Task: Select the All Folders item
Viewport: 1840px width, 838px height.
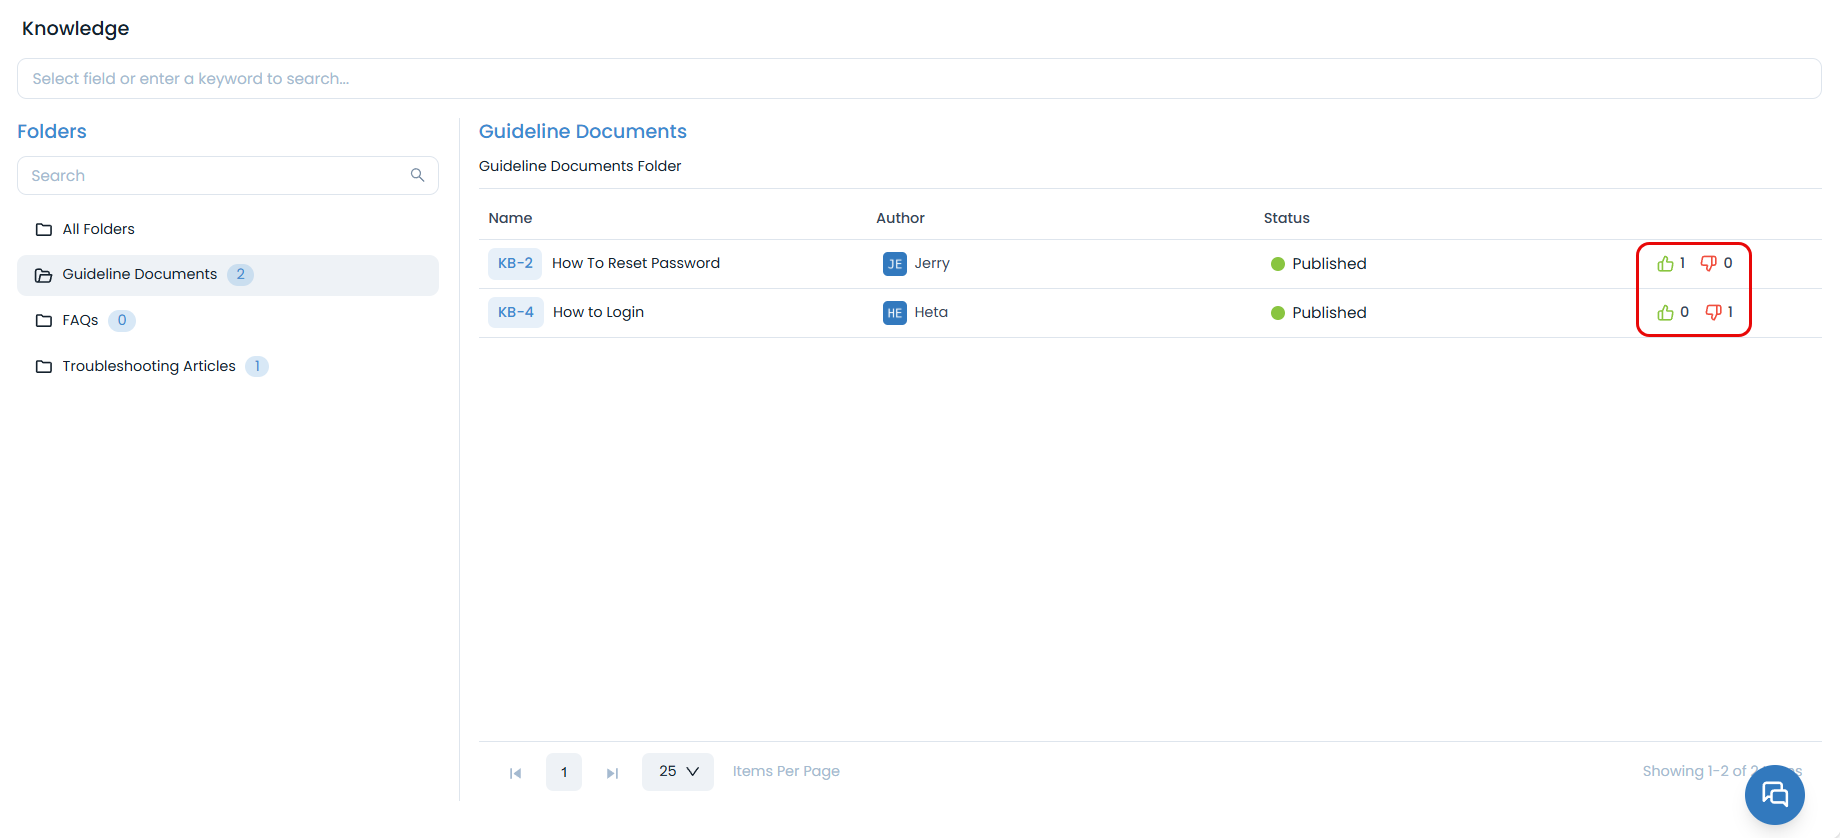Action: point(98,229)
